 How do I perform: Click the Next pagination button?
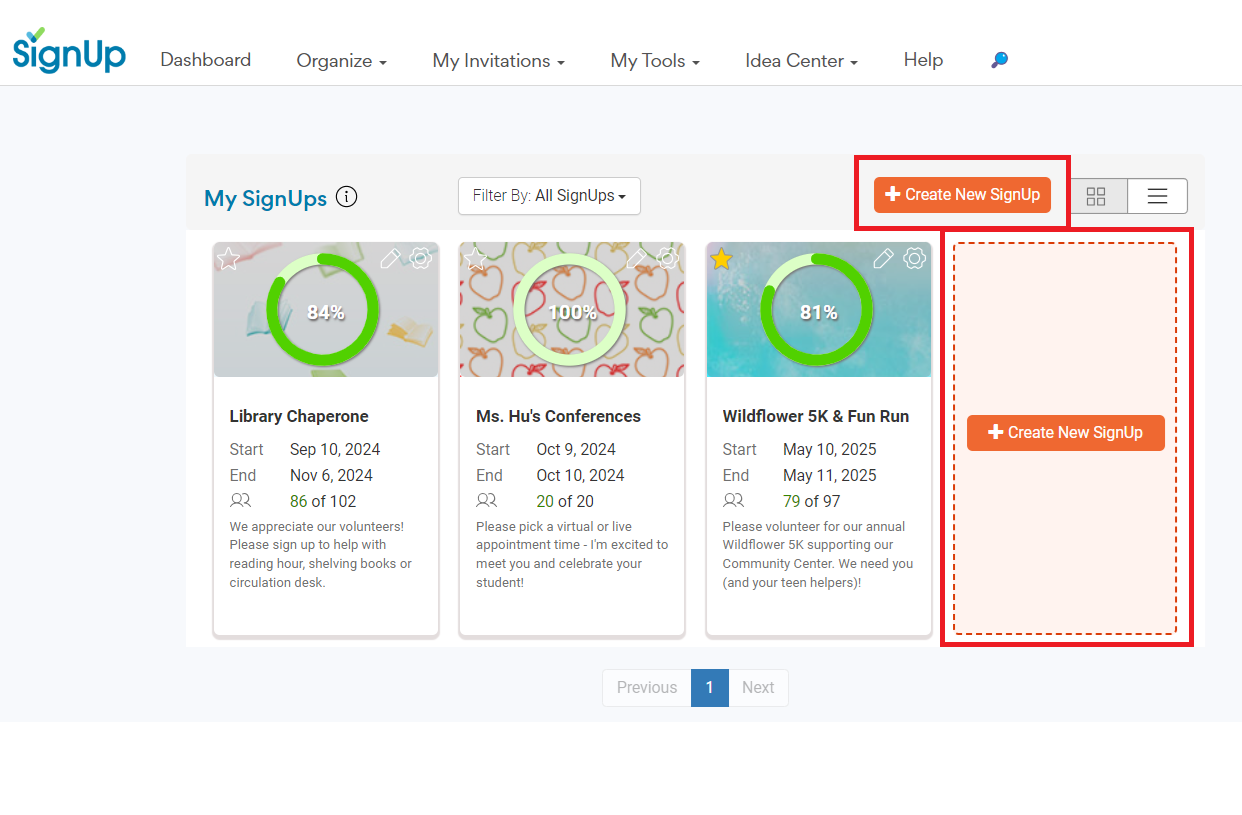[758, 688]
